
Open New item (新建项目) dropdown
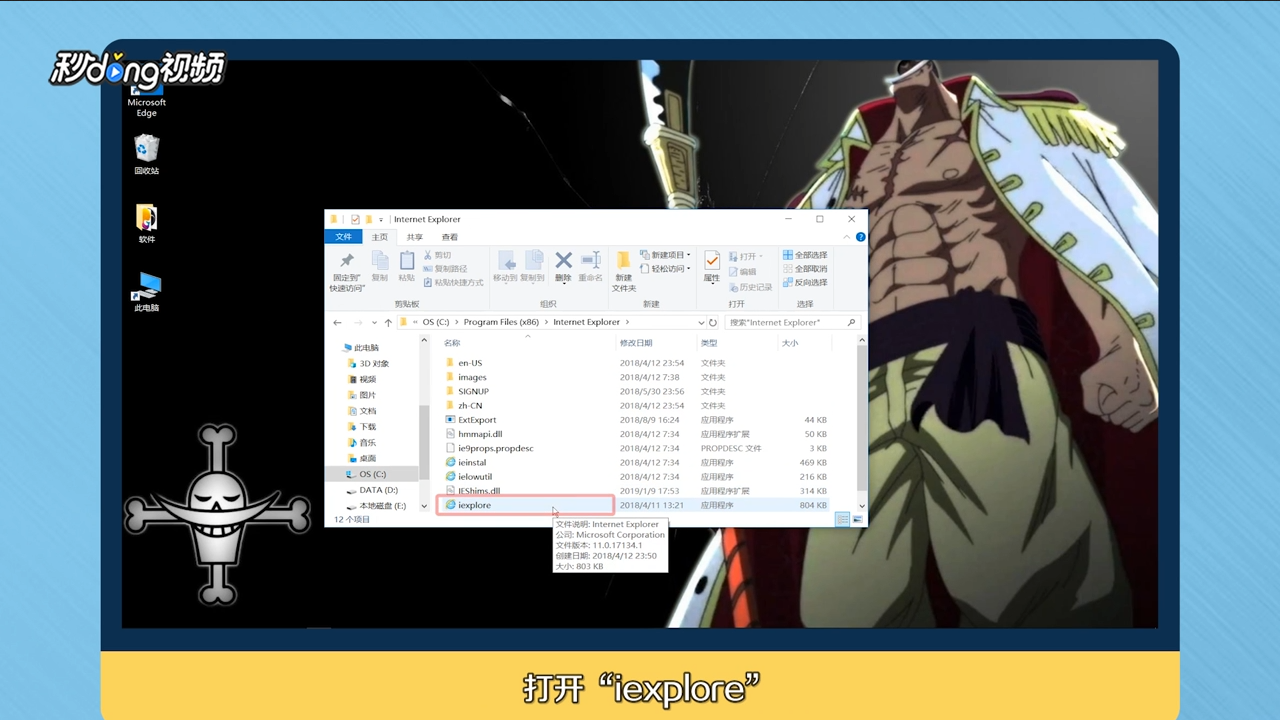tap(664, 255)
